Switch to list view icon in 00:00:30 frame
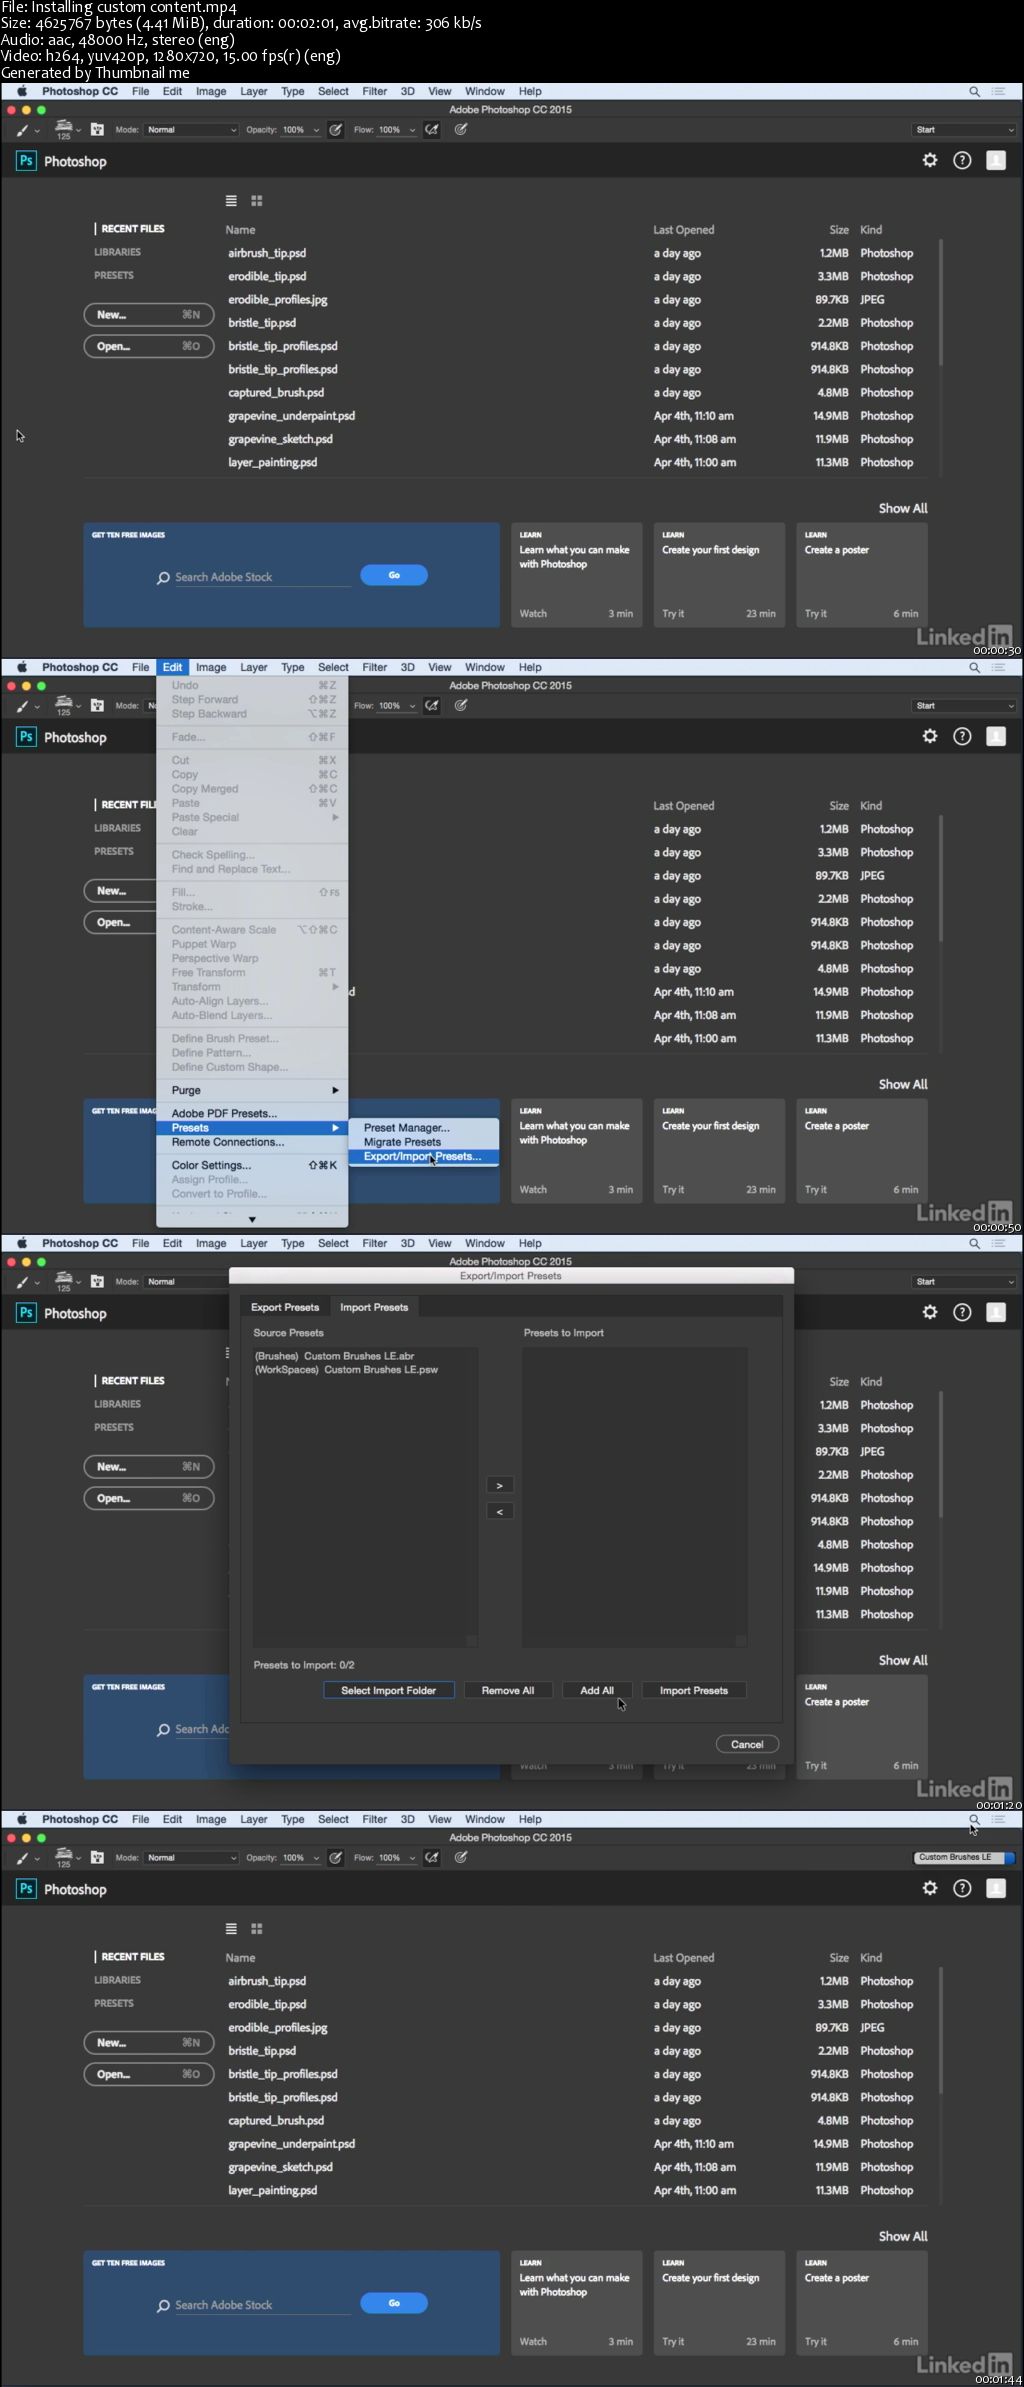The height and width of the screenshot is (2387, 1024). tap(231, 201)
